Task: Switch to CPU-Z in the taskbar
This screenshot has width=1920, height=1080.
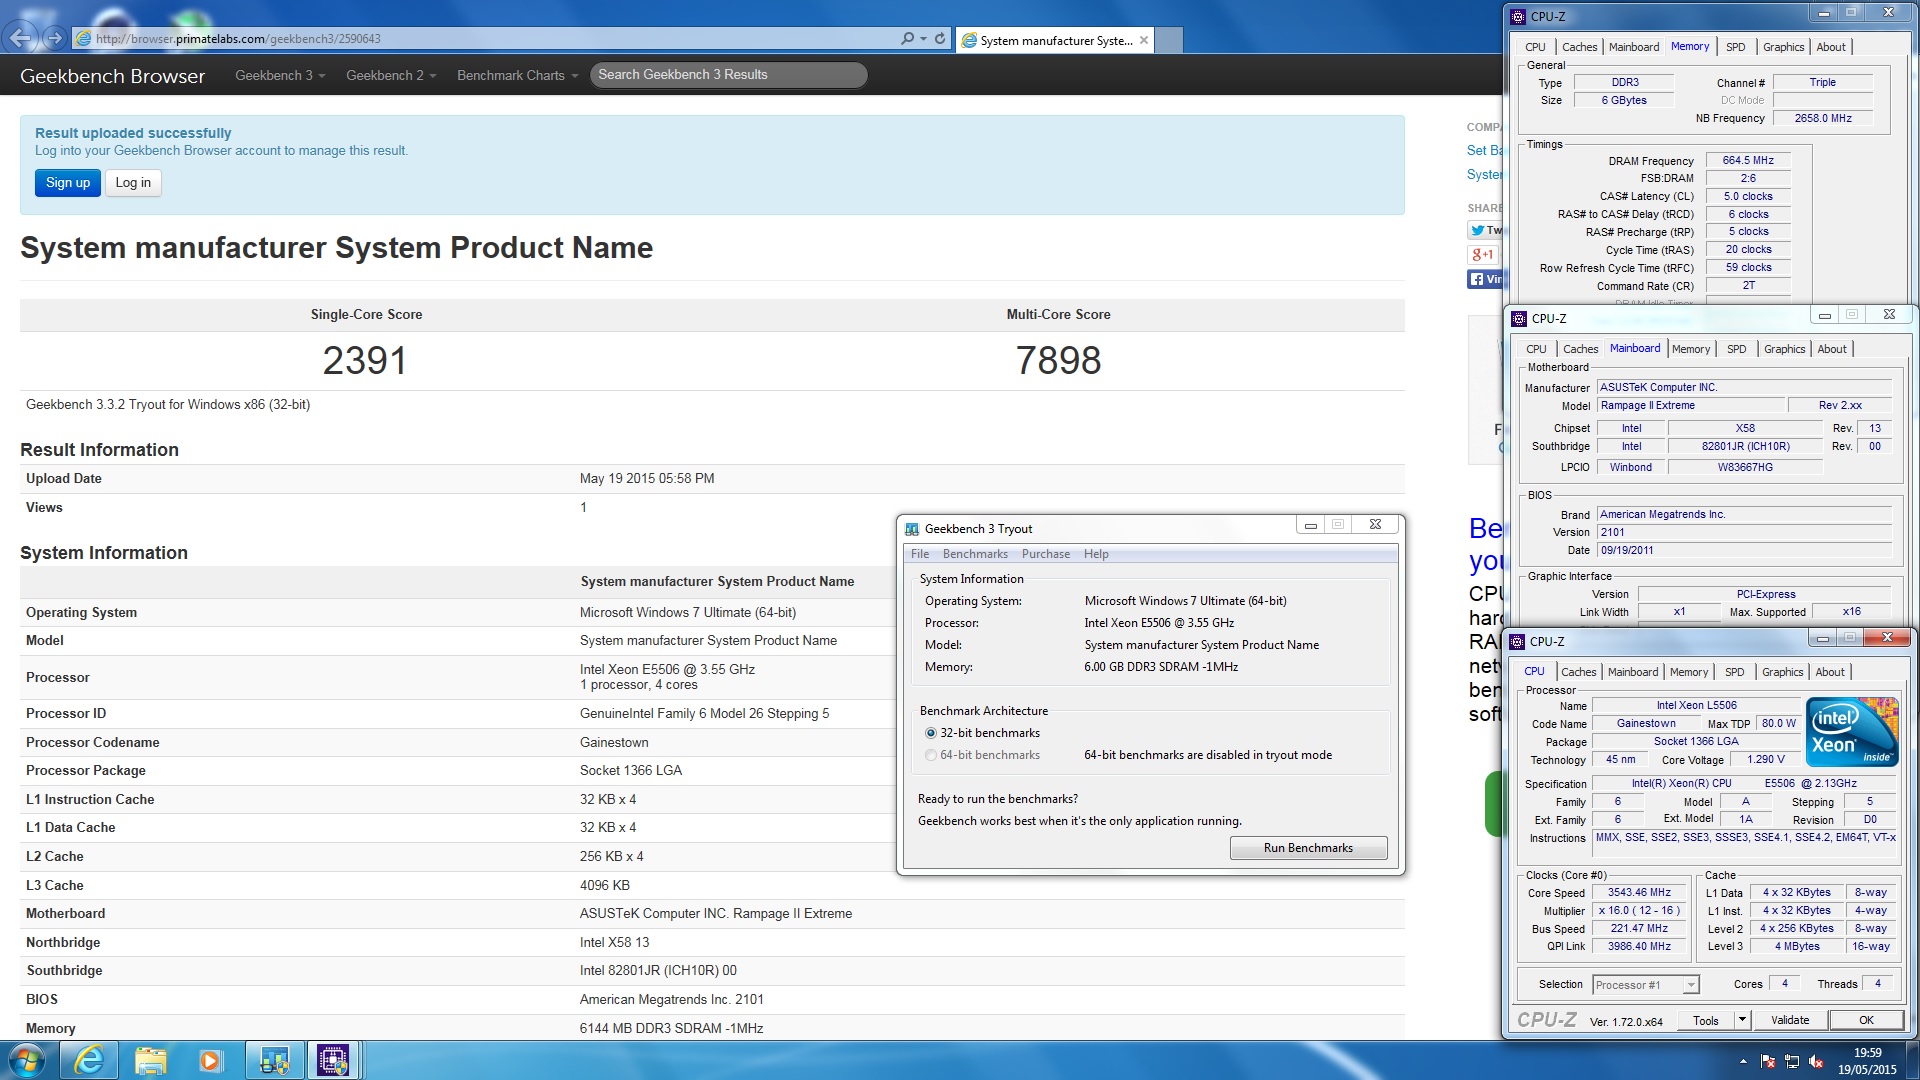Action: coord(333,1060)
